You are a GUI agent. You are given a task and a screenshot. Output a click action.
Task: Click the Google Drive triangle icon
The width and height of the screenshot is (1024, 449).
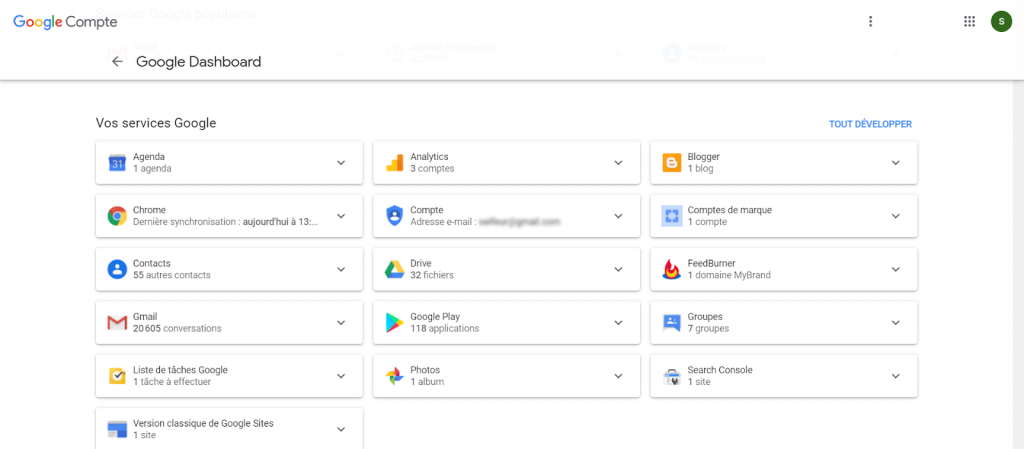coord(394,269)
